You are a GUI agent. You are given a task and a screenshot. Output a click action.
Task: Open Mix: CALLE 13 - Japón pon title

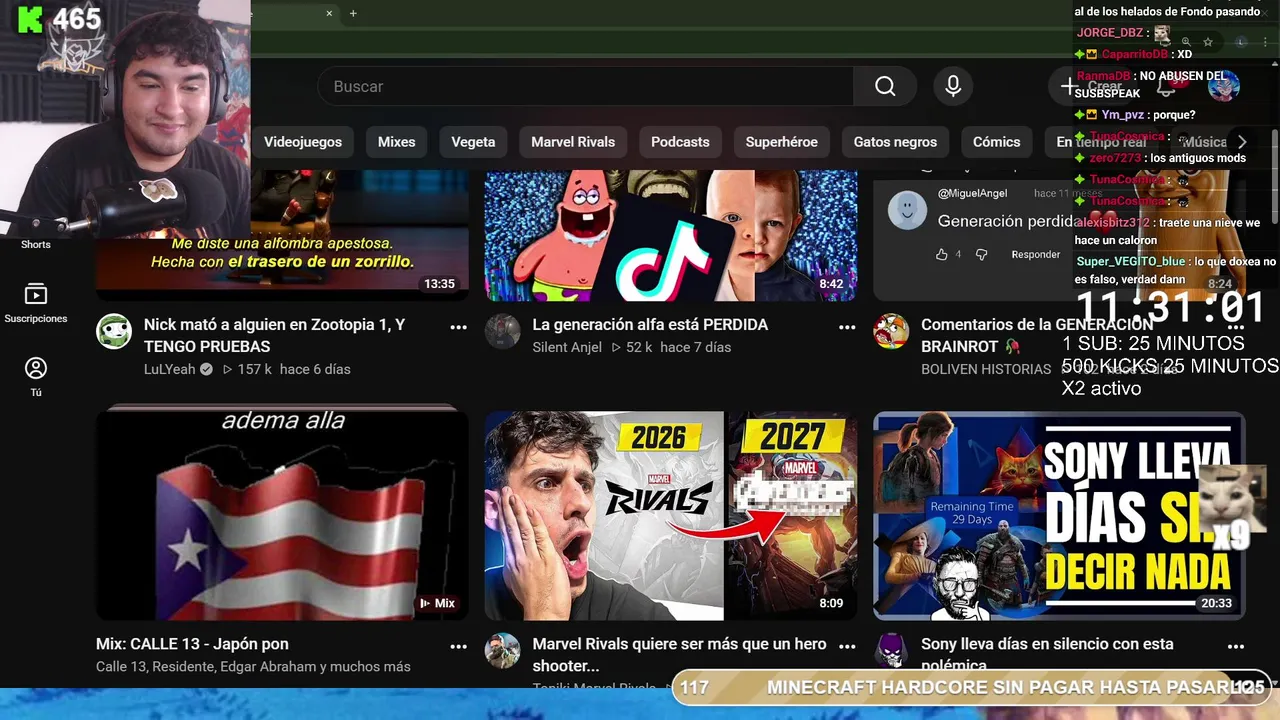pyautogui.click(x=192, y=644)
